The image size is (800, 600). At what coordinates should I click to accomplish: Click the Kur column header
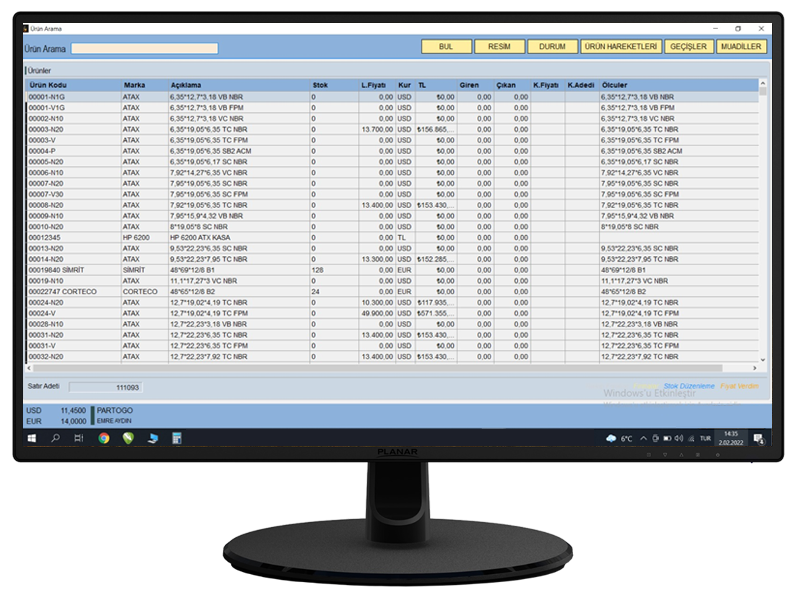405,85
